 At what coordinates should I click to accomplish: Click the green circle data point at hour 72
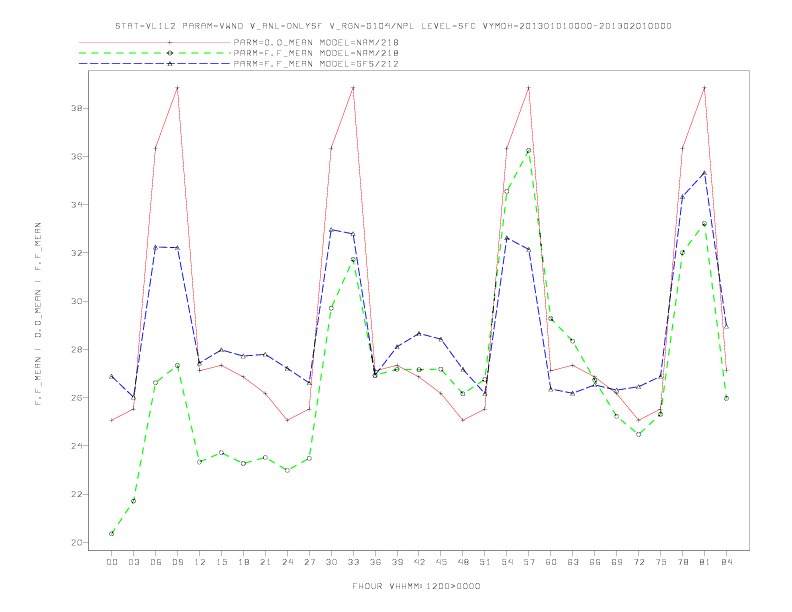click(x=638, y=434)
